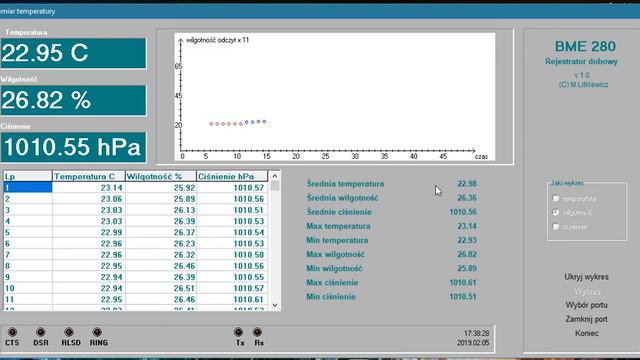Click the time 17:38:28 in status bar
Screen dimensions: 640x360
476,333
